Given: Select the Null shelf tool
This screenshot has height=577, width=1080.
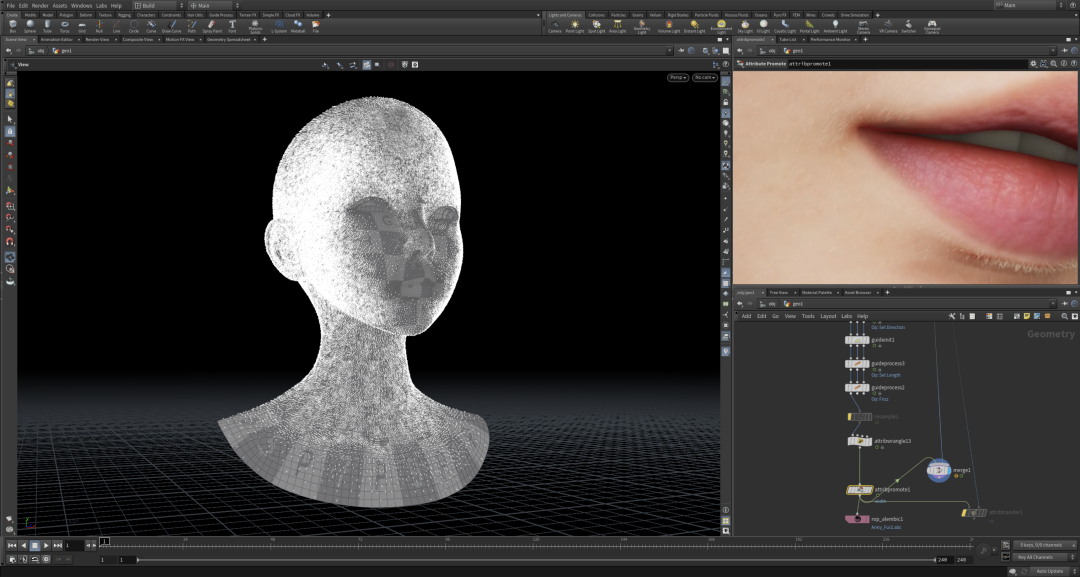Looking at the screenshot, I should [99, 26].
